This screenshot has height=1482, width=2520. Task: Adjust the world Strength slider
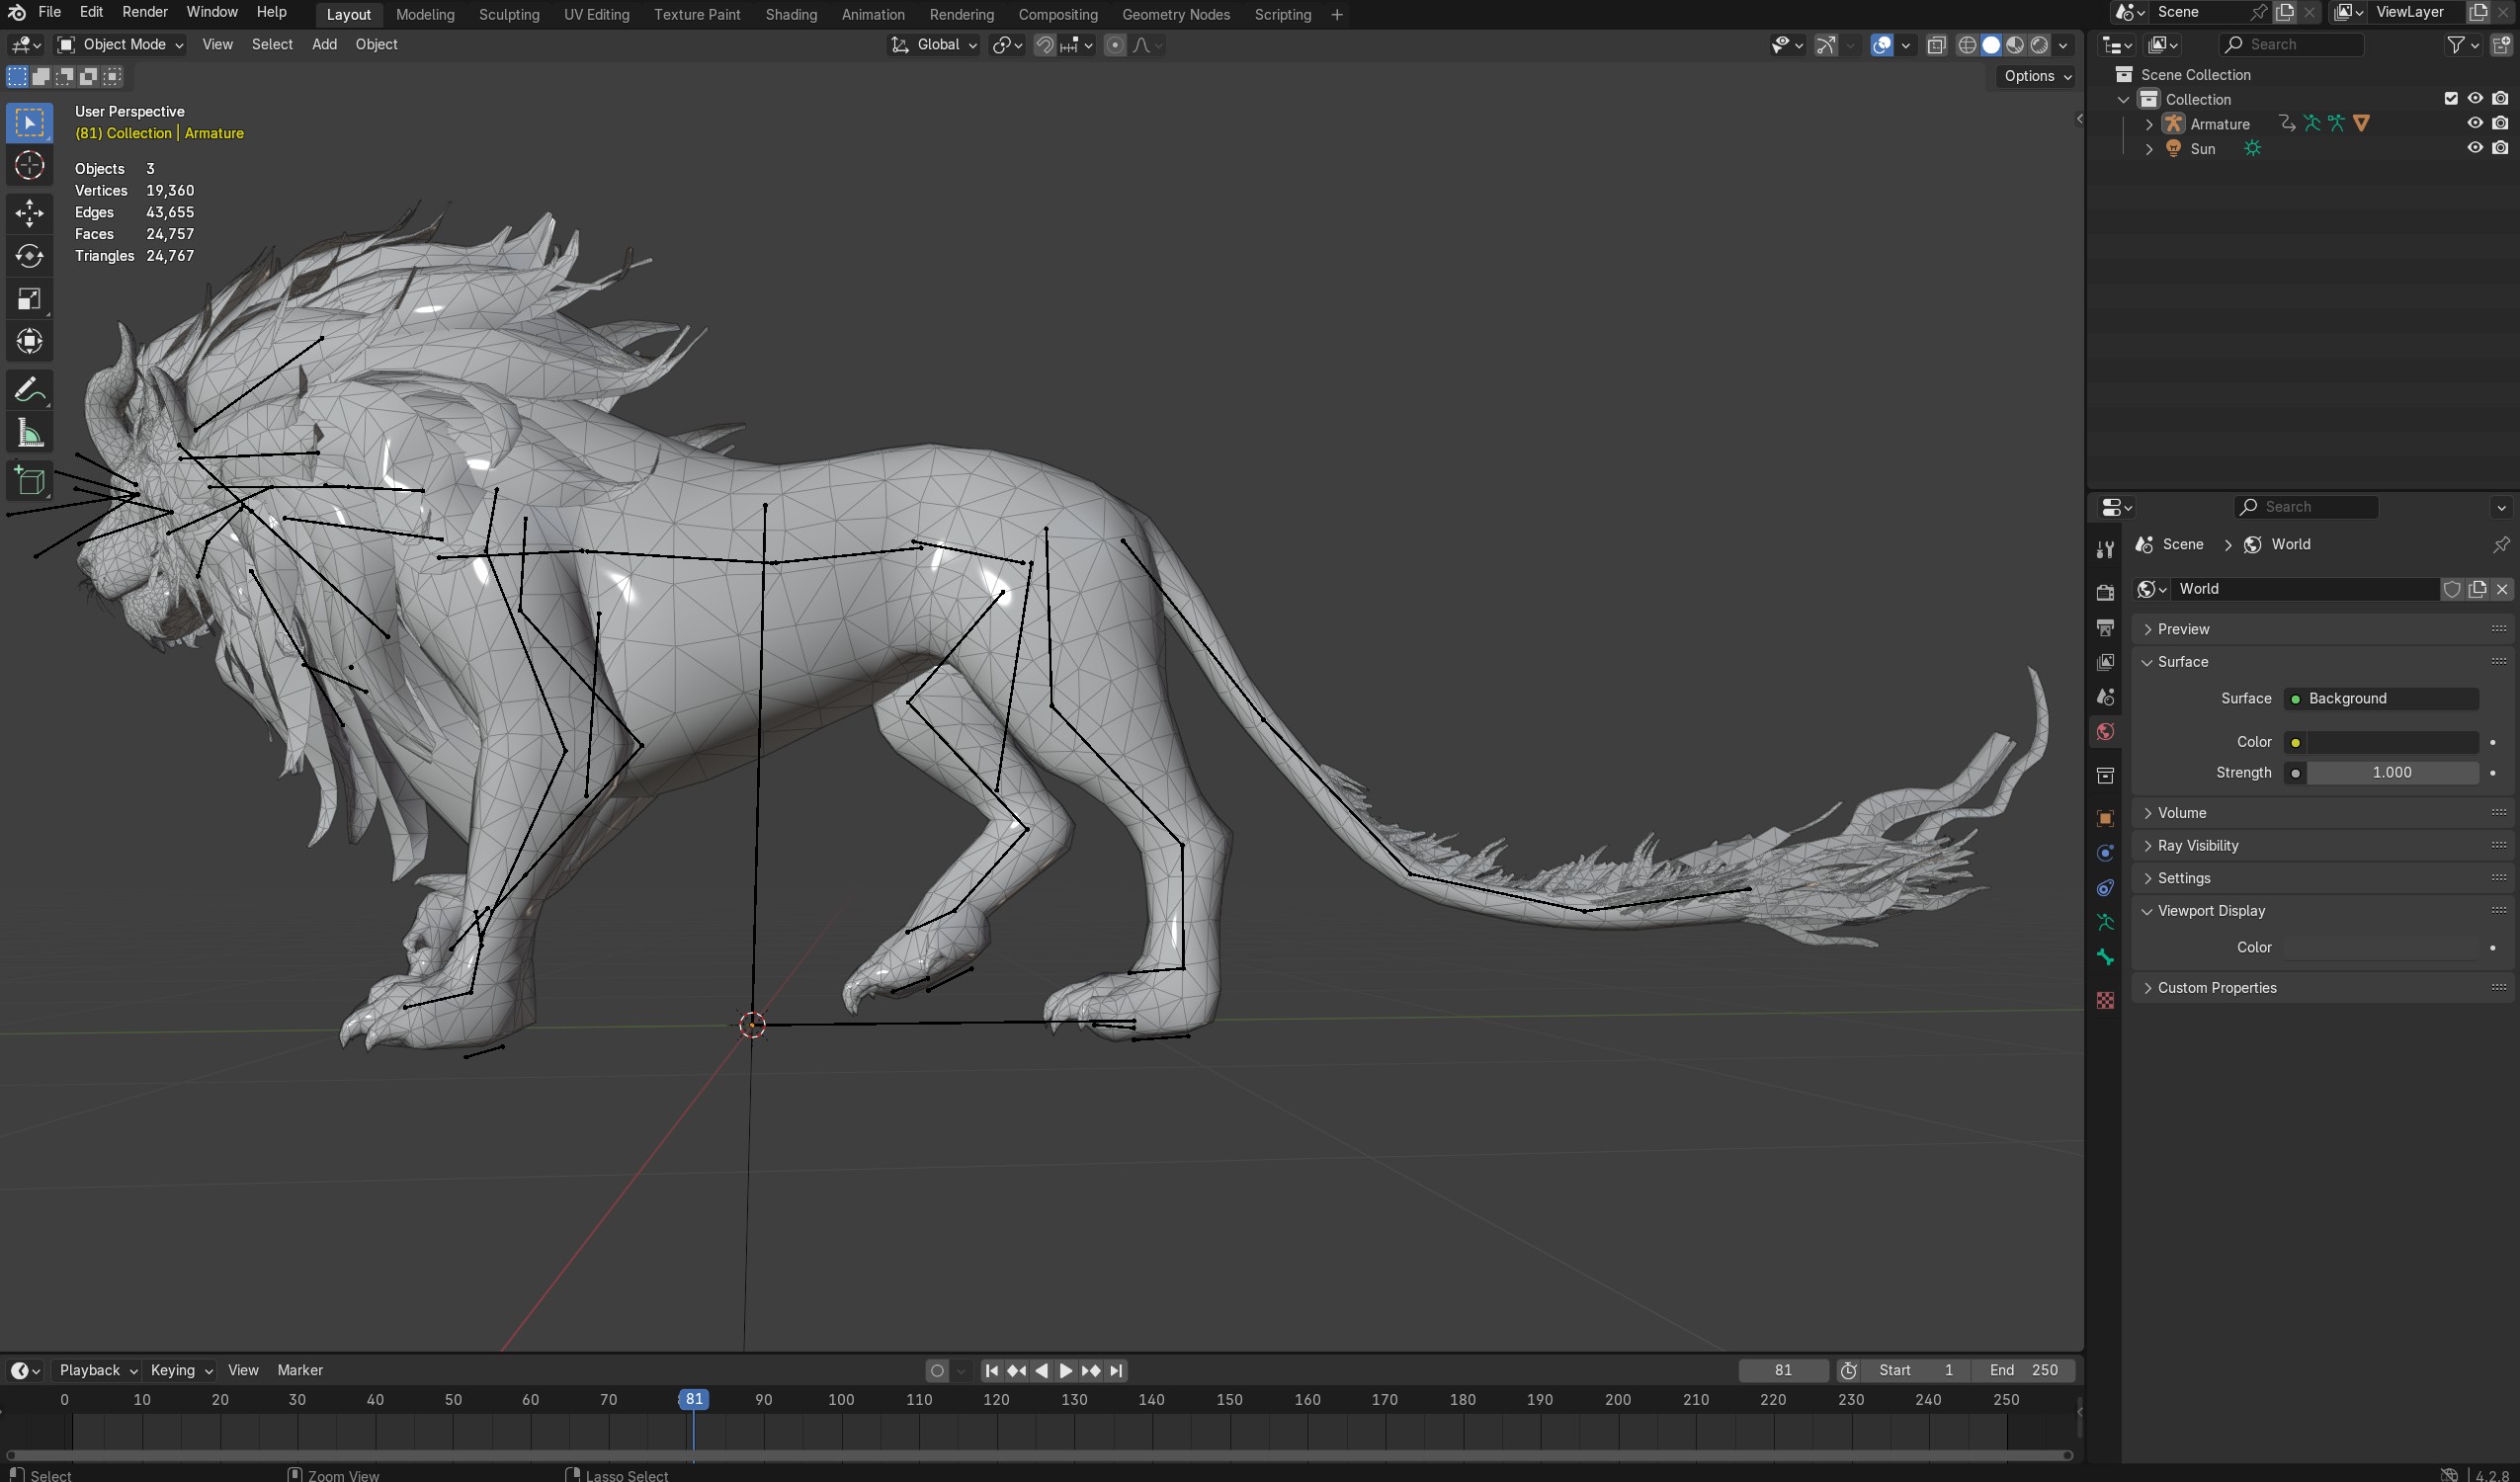2391,772
